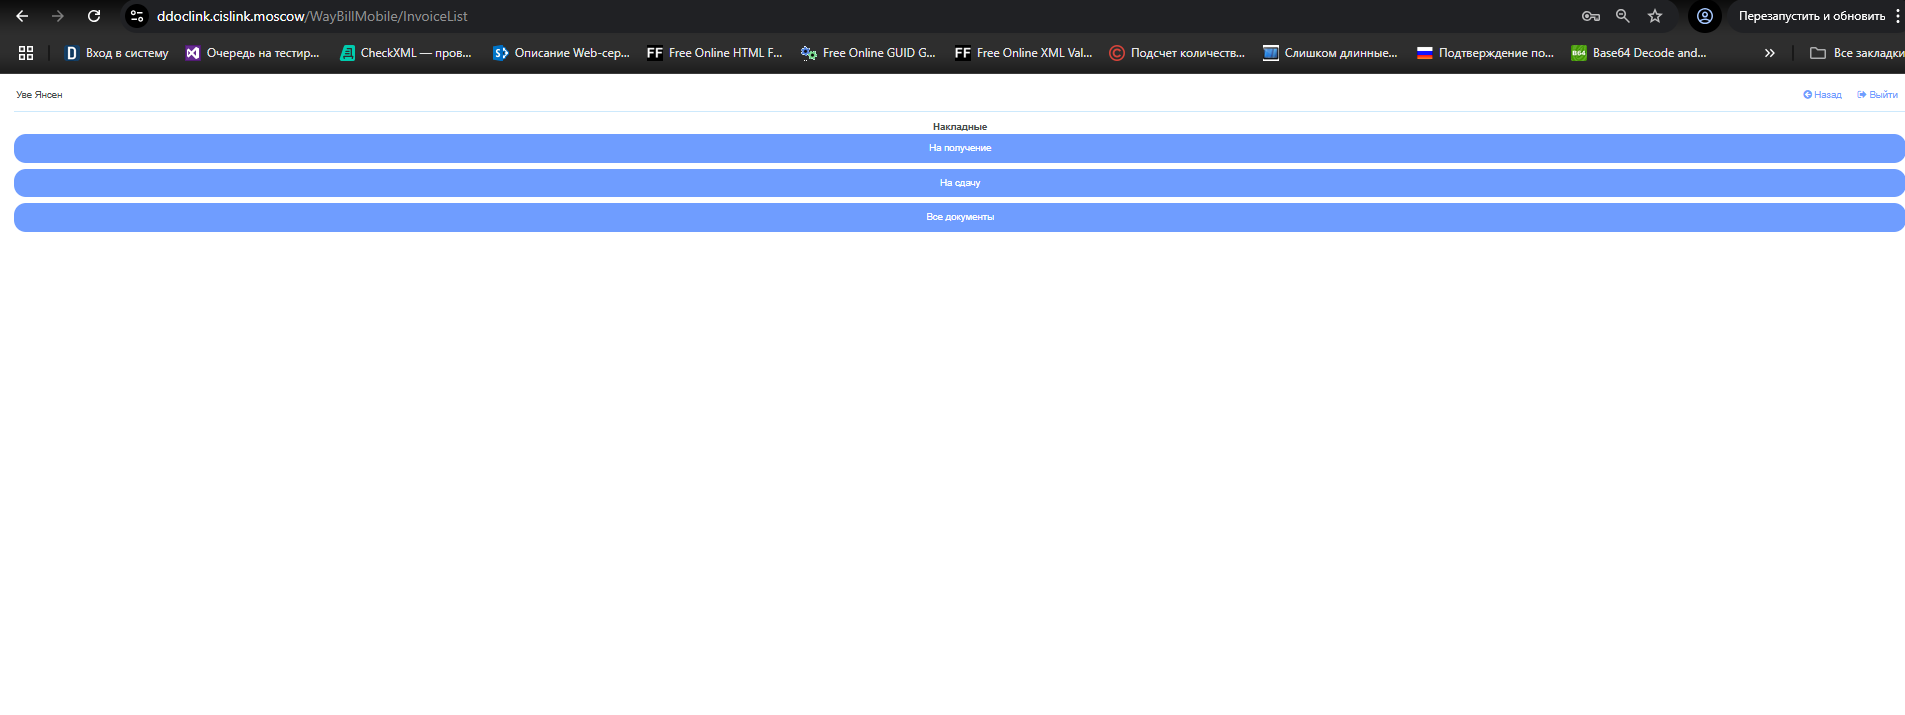Screen dimensions: 1905x715
Task: Open На сдачу invoices
Action: [x=959, y=183]
